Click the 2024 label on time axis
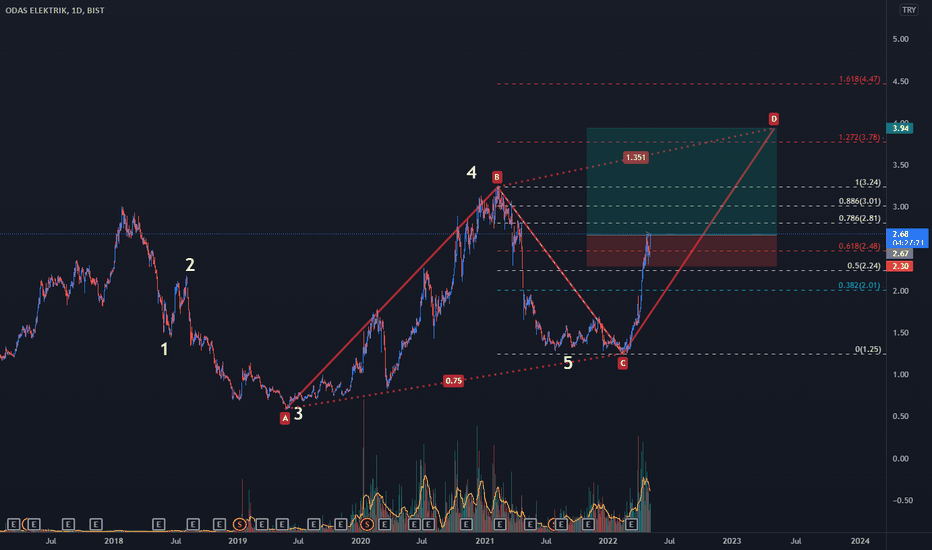The height and width of the screenshot is (550, 932). tap(859, 541)
